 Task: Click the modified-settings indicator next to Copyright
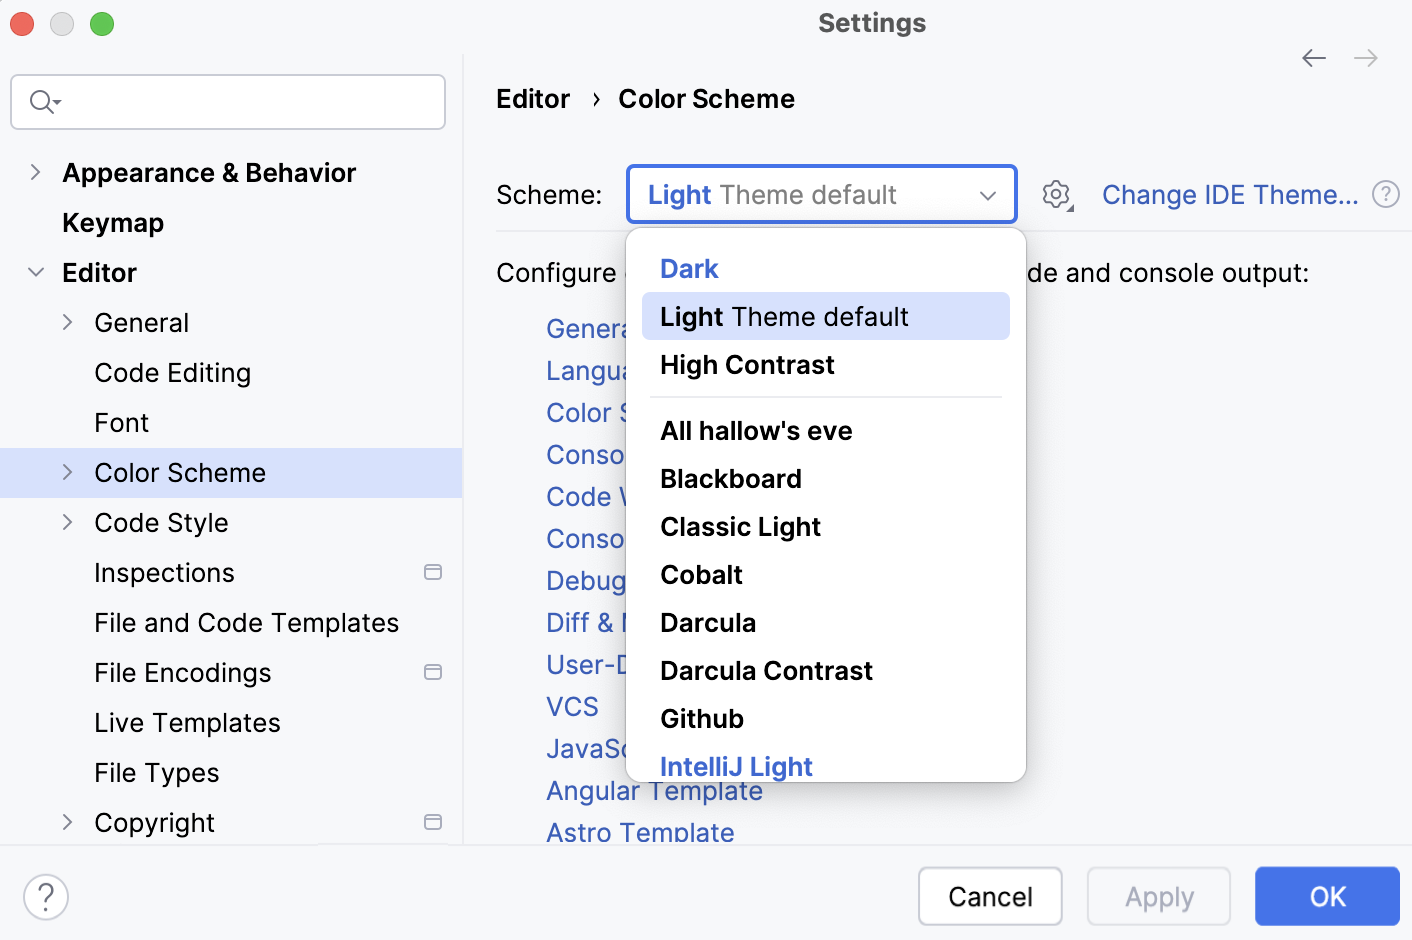click(x=433, y=822)
